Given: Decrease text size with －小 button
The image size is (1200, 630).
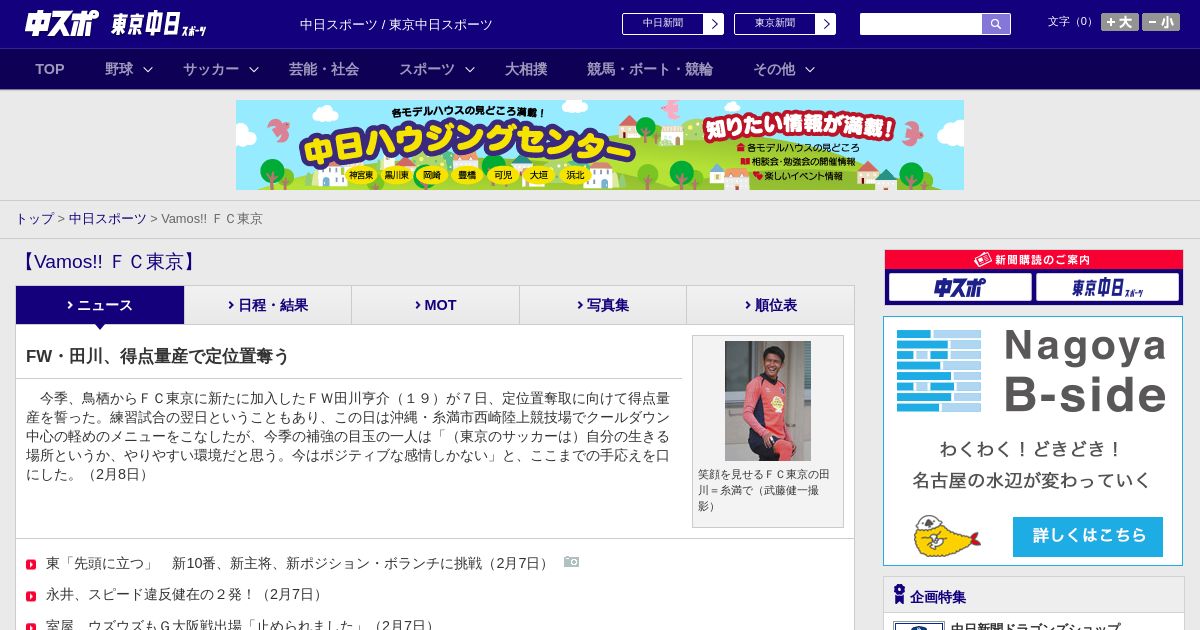Looking at the screenshot, I should tap(1161, 22).
